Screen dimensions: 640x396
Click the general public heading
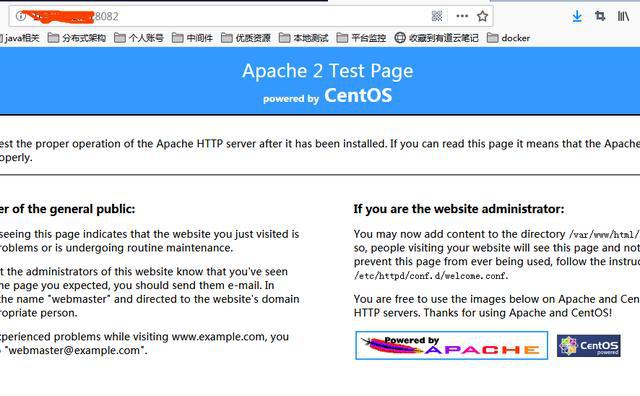point(67,209)
